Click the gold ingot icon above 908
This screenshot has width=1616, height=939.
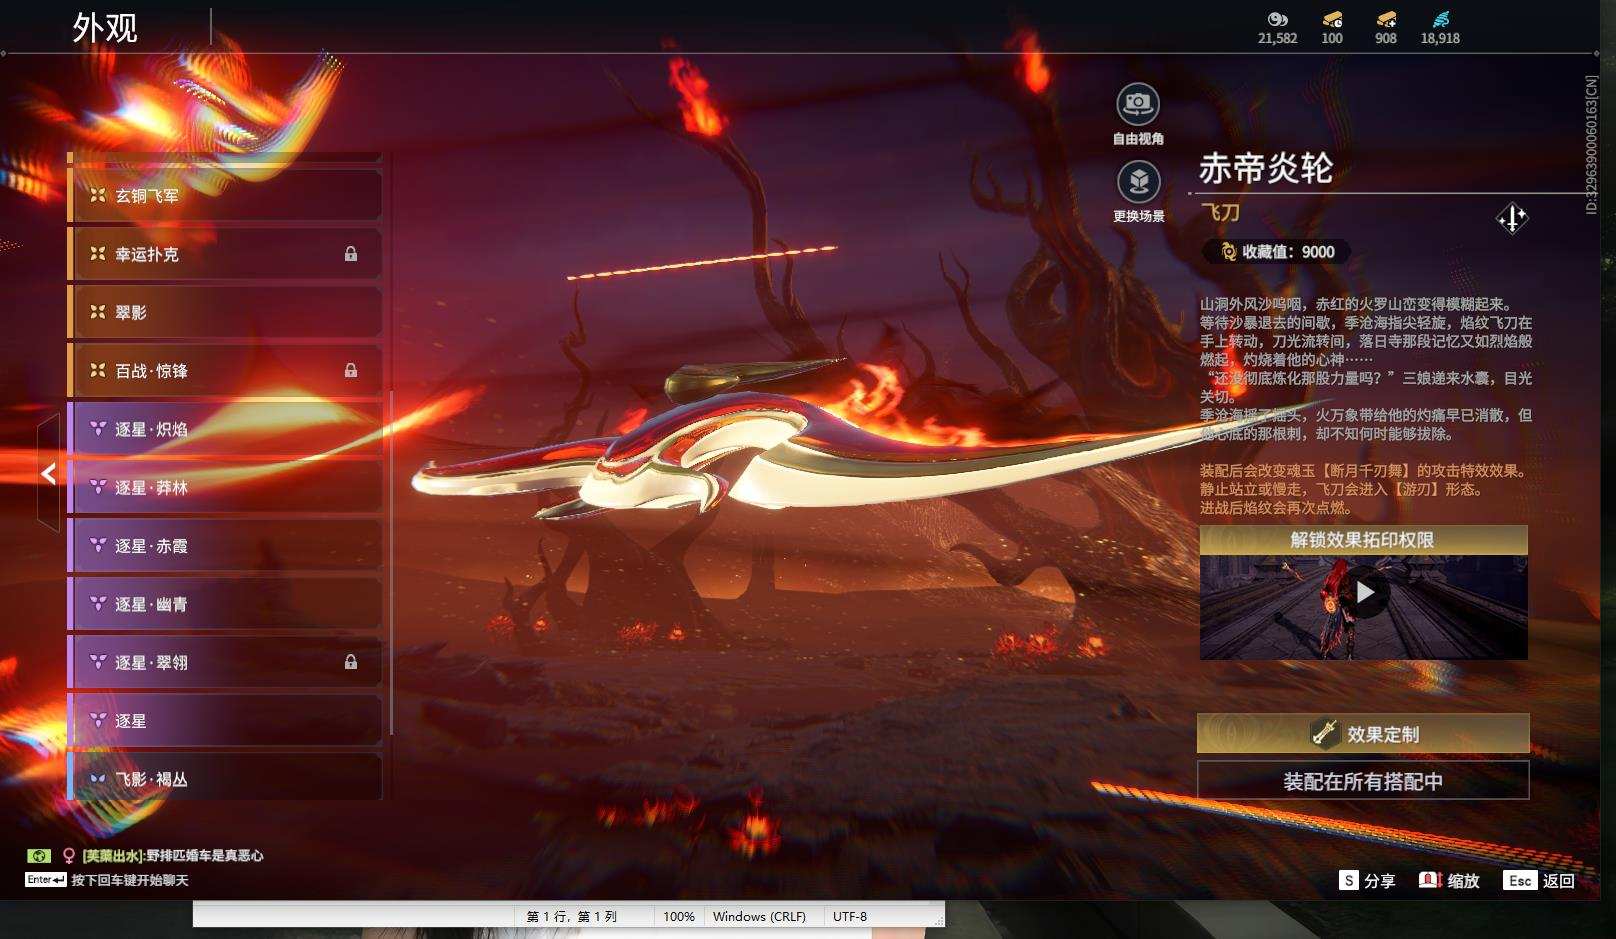point(1386,19)
